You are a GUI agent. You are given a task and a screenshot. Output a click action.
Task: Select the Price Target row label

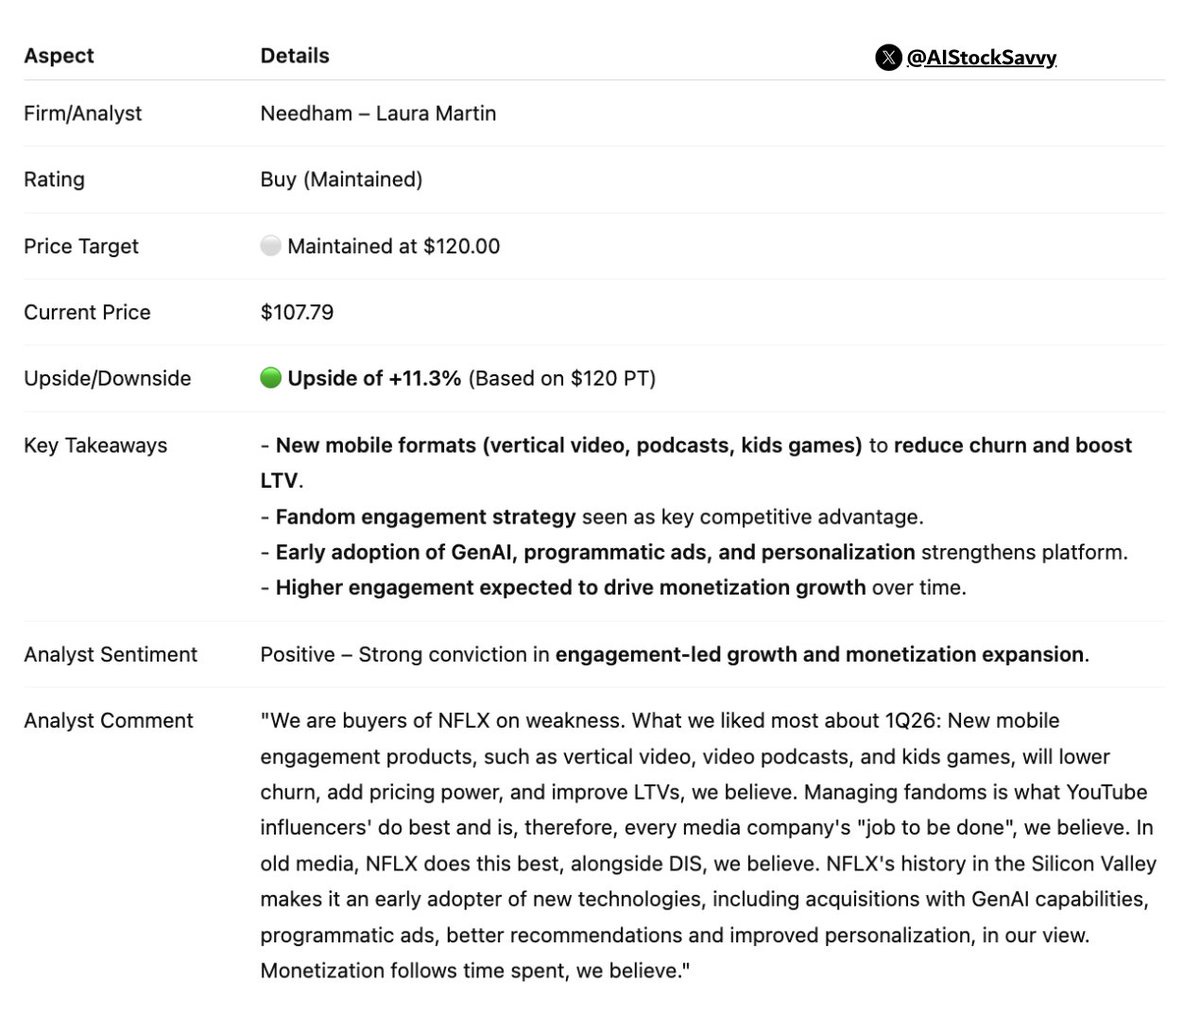(81, 246)
